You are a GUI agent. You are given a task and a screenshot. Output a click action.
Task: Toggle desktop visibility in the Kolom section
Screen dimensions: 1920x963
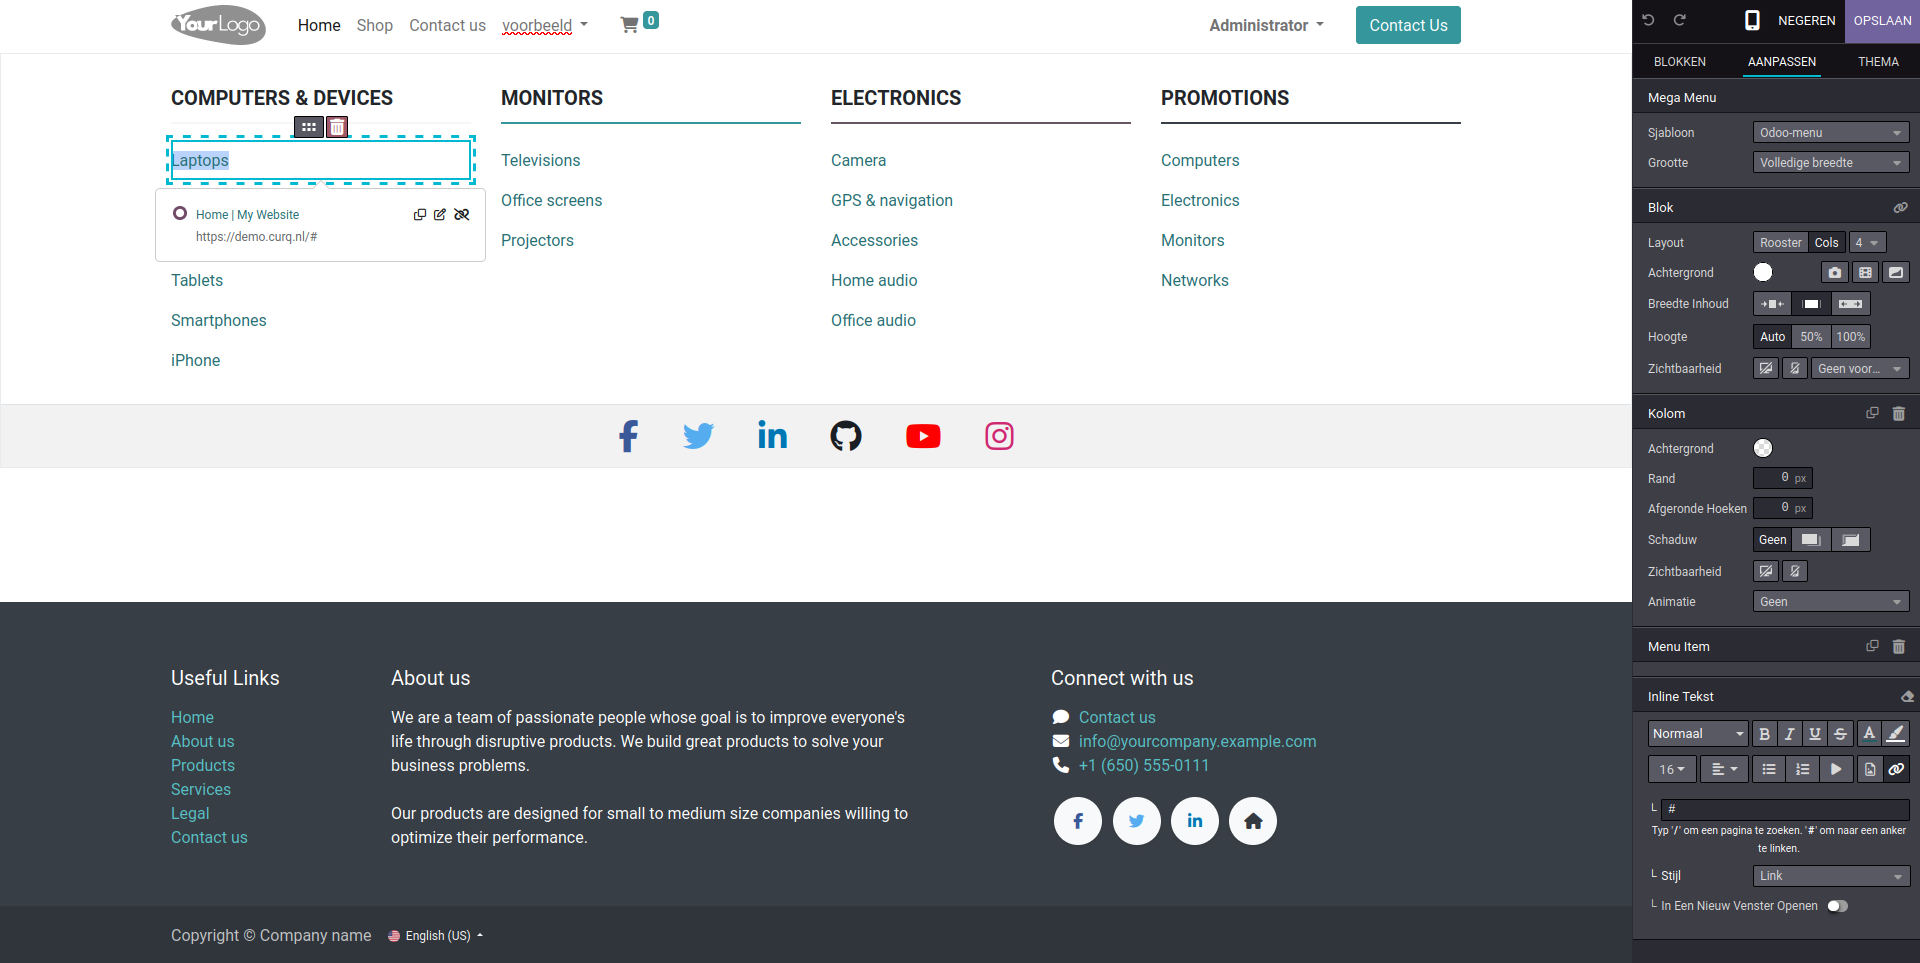tap(1764, 571)
